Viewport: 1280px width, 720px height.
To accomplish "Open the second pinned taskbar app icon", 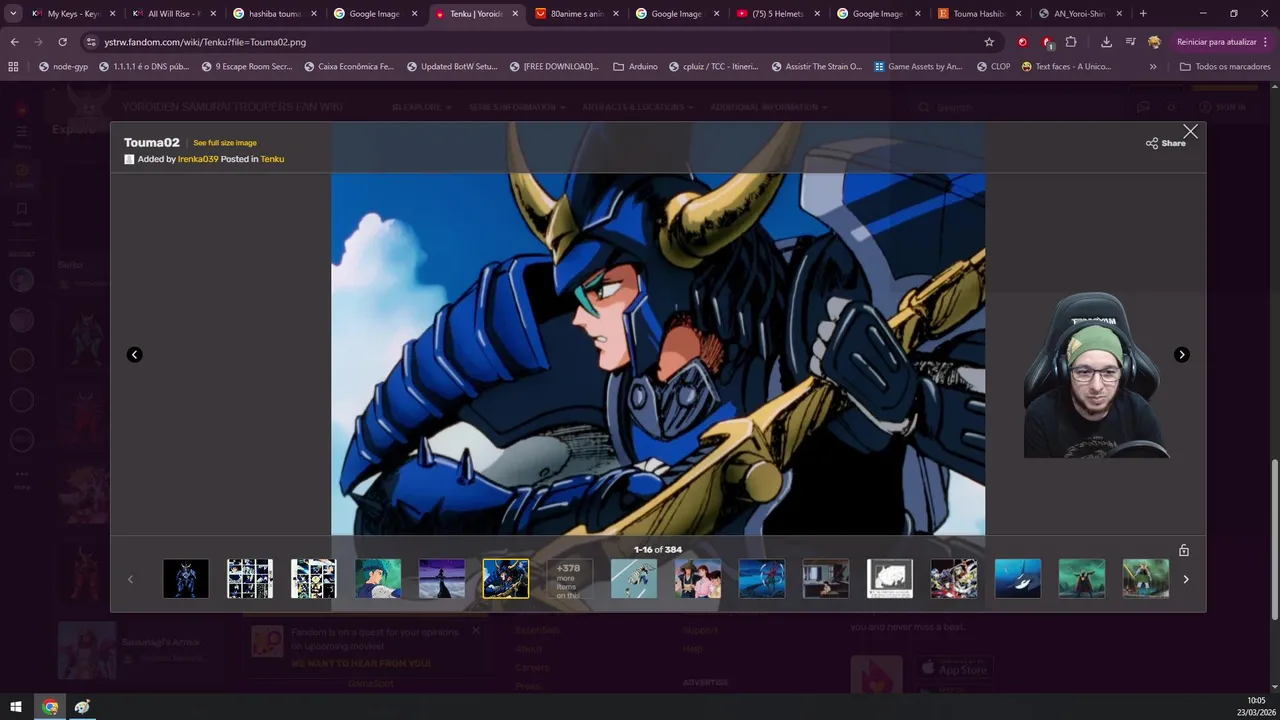I will (82, 707).
